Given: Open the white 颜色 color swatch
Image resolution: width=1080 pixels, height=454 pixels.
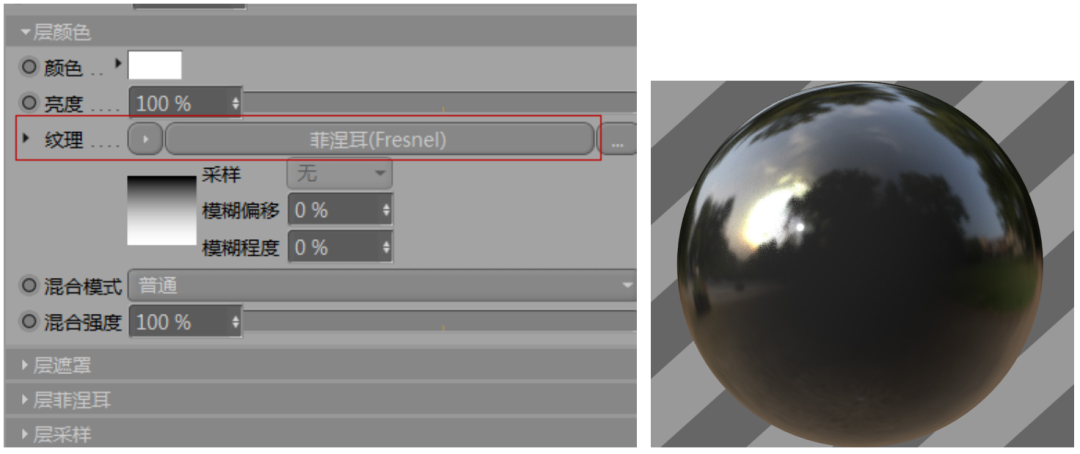Looking at the screenshot, I should click(x=155, y=65).
